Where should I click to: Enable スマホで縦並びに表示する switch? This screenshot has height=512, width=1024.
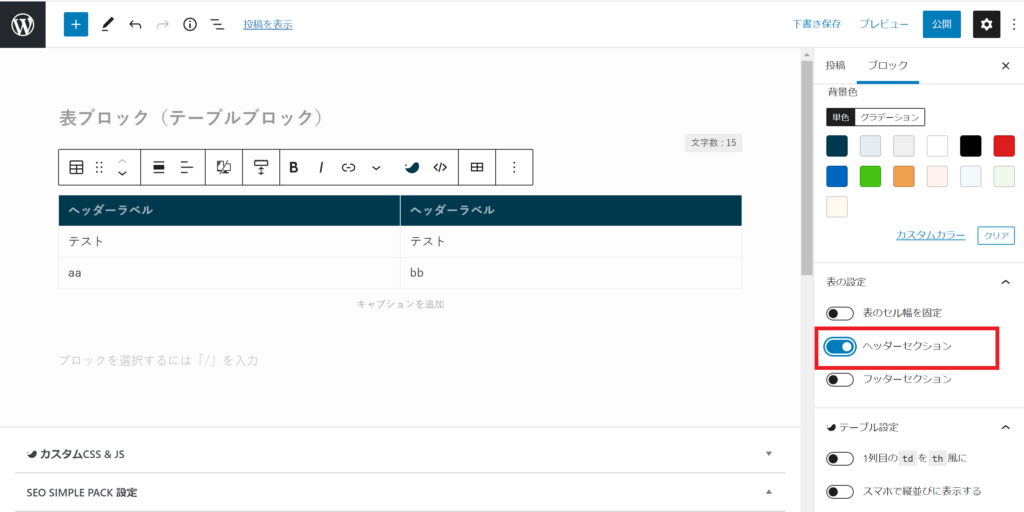coord(840,491)
